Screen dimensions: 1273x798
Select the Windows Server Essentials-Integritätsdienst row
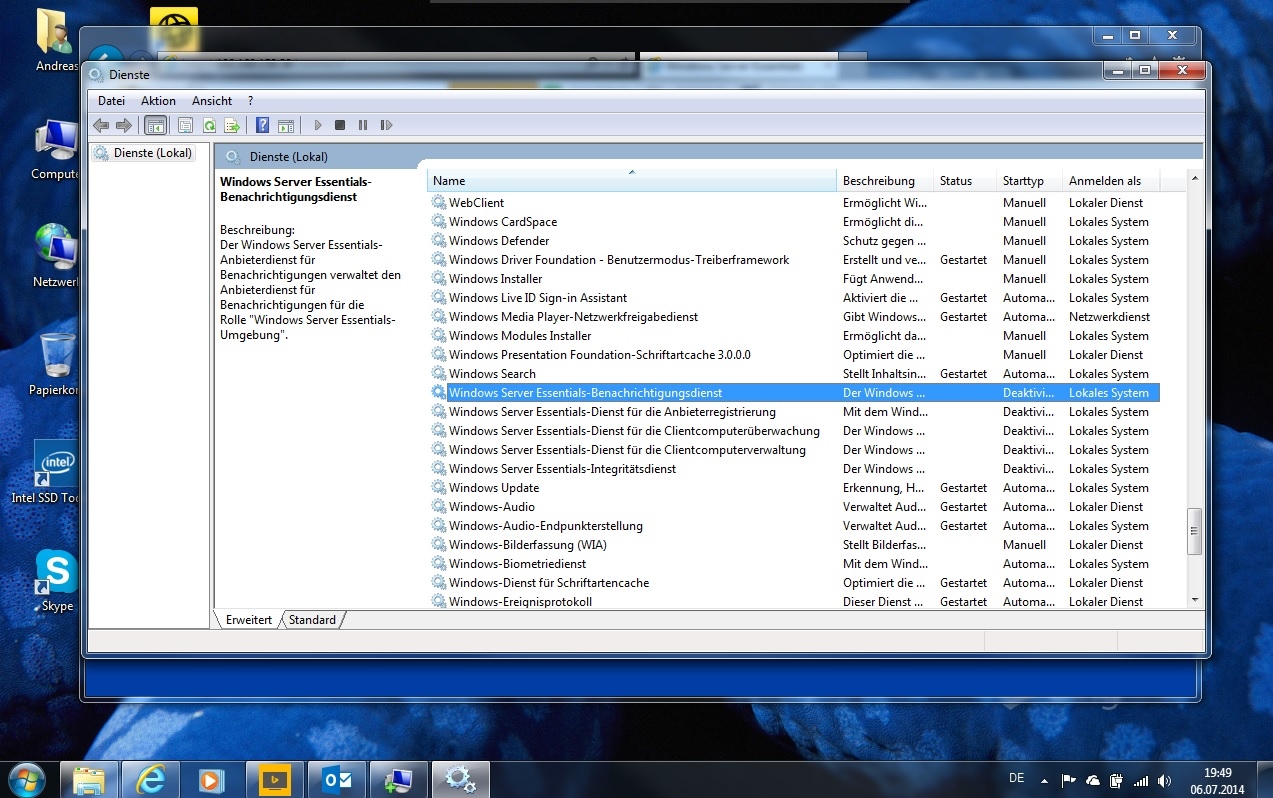click(x=795, y=469)
